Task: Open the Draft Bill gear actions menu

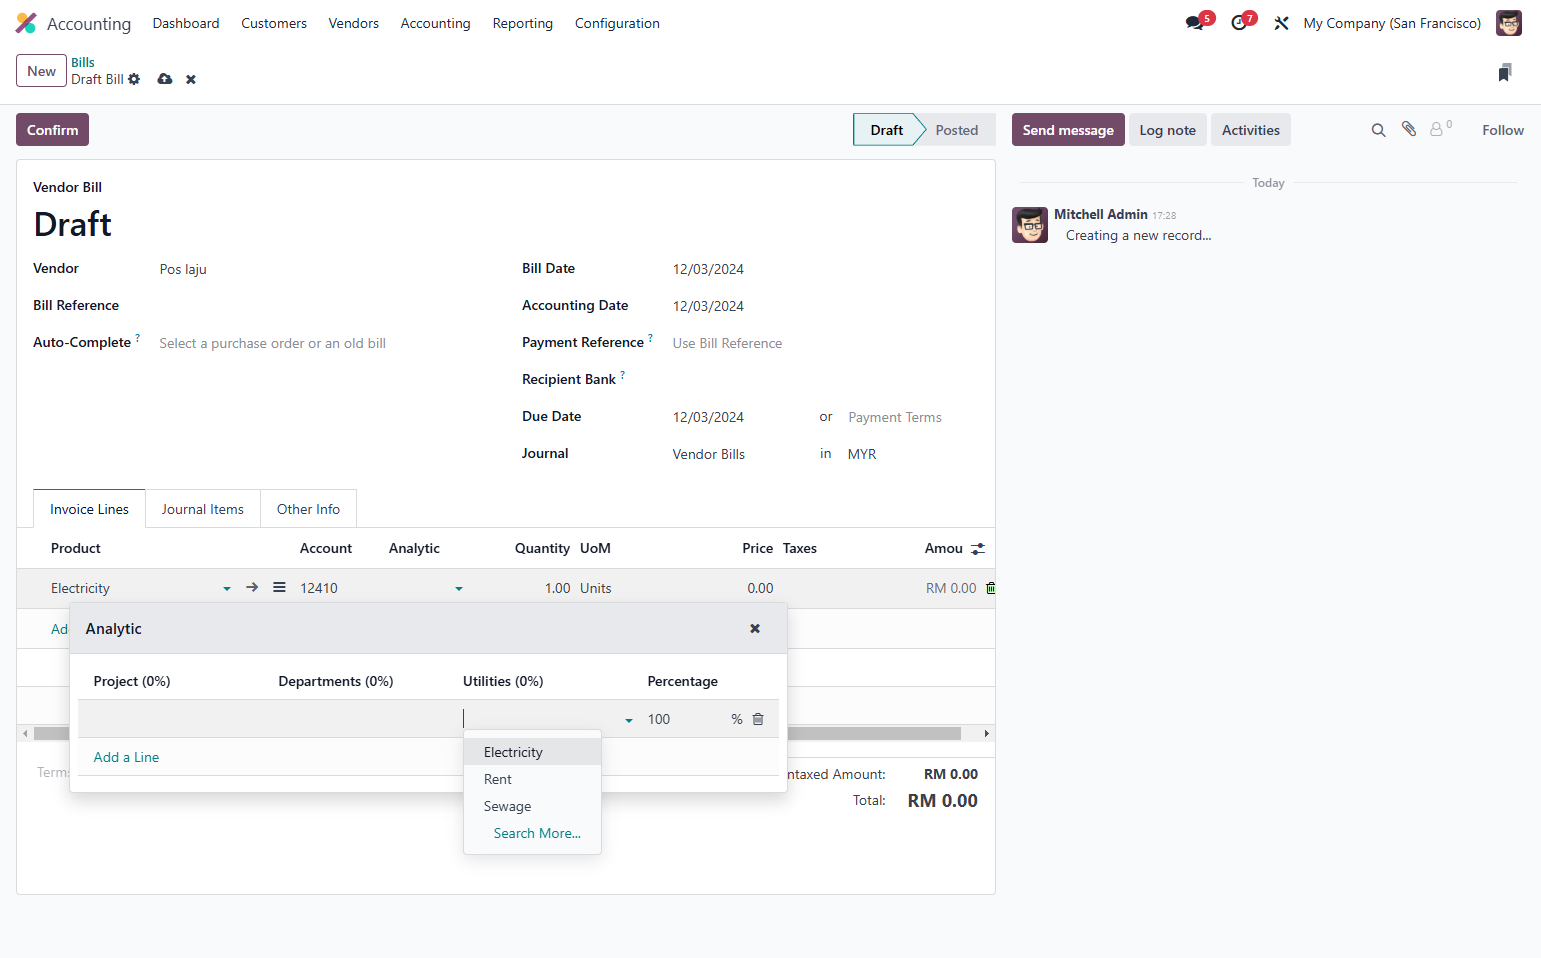Action: coord(134,79)
